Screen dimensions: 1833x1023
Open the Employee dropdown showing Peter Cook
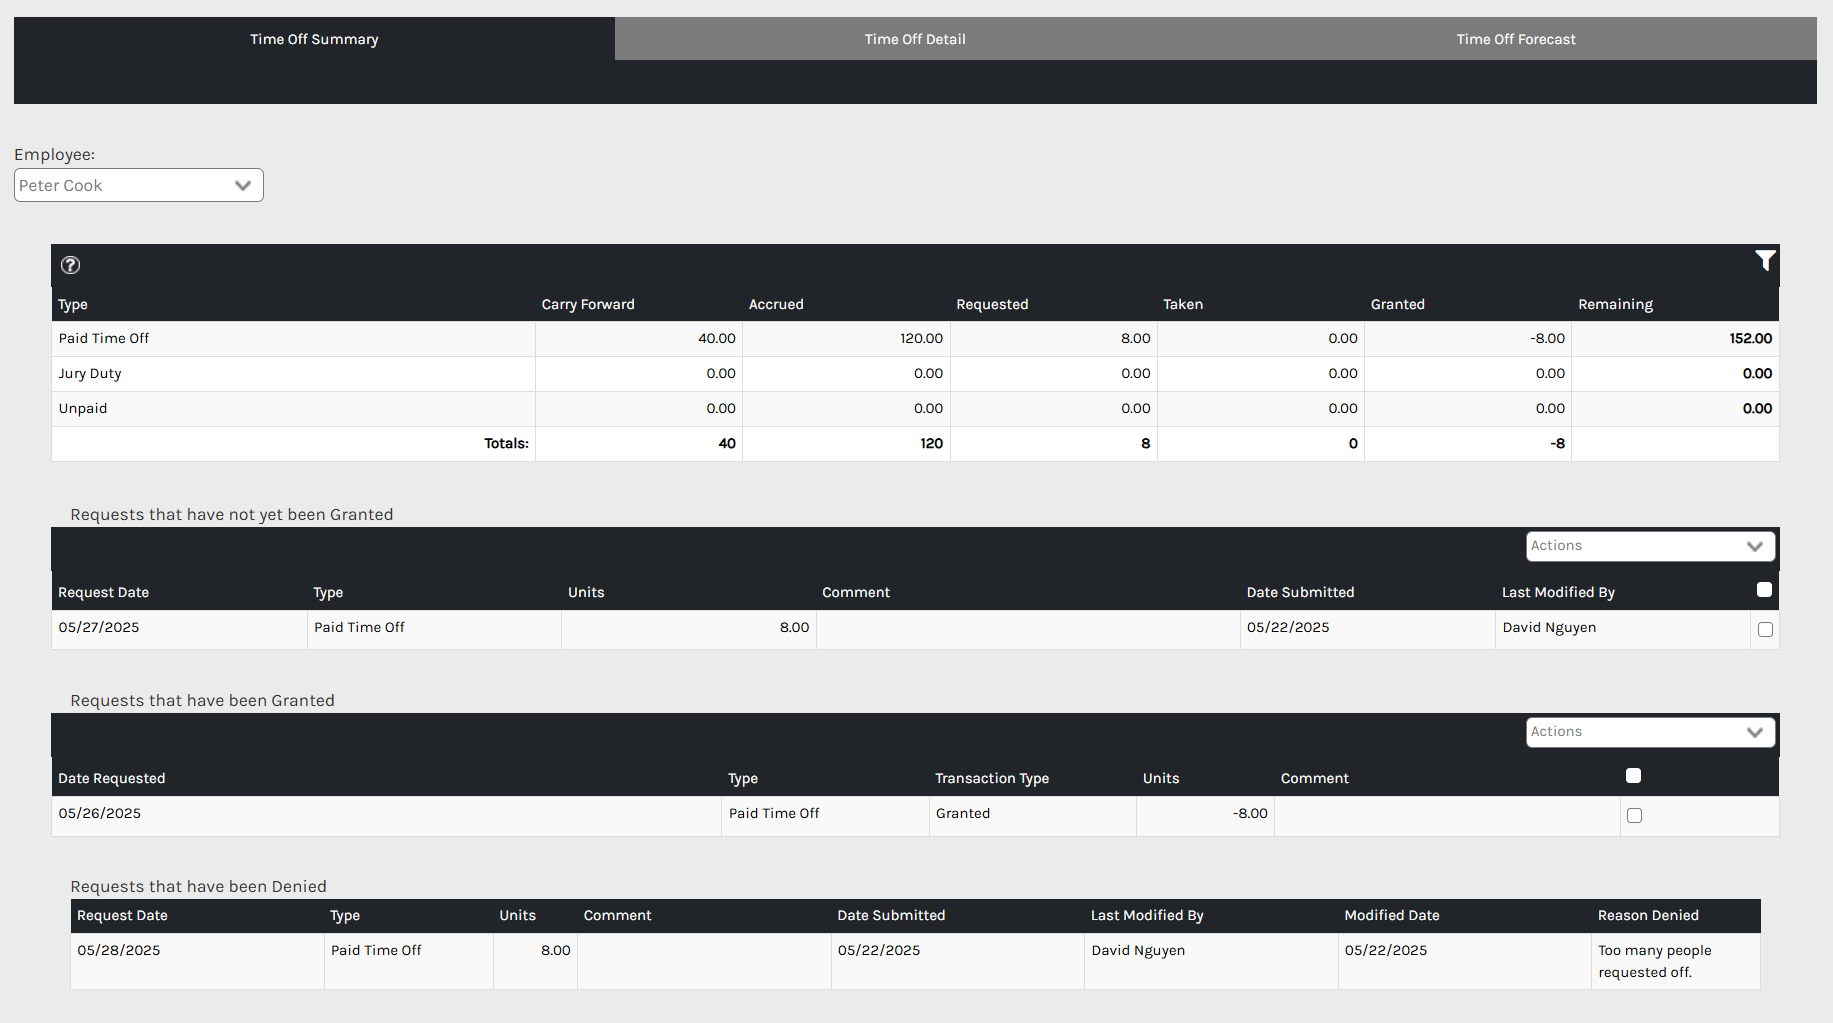pyautogui.click(x=139, y=185)
